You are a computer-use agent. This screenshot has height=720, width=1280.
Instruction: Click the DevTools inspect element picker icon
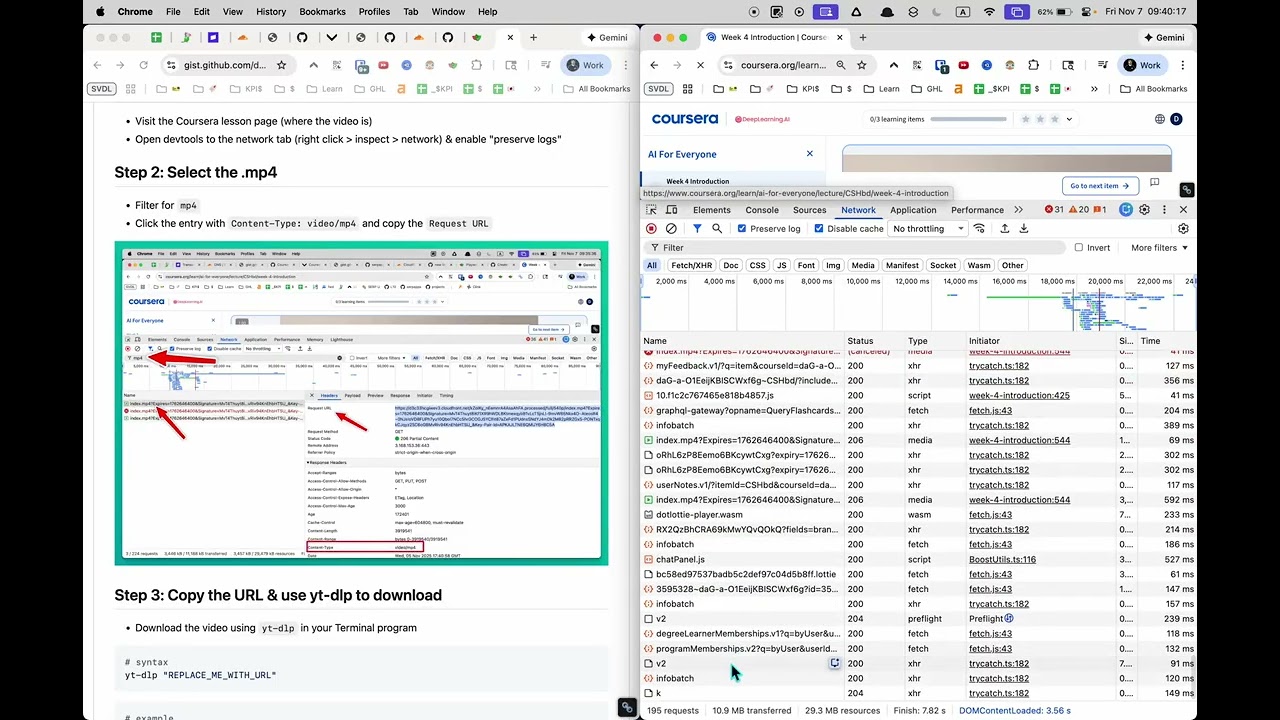pyautogui.click(x=651, y=210)
